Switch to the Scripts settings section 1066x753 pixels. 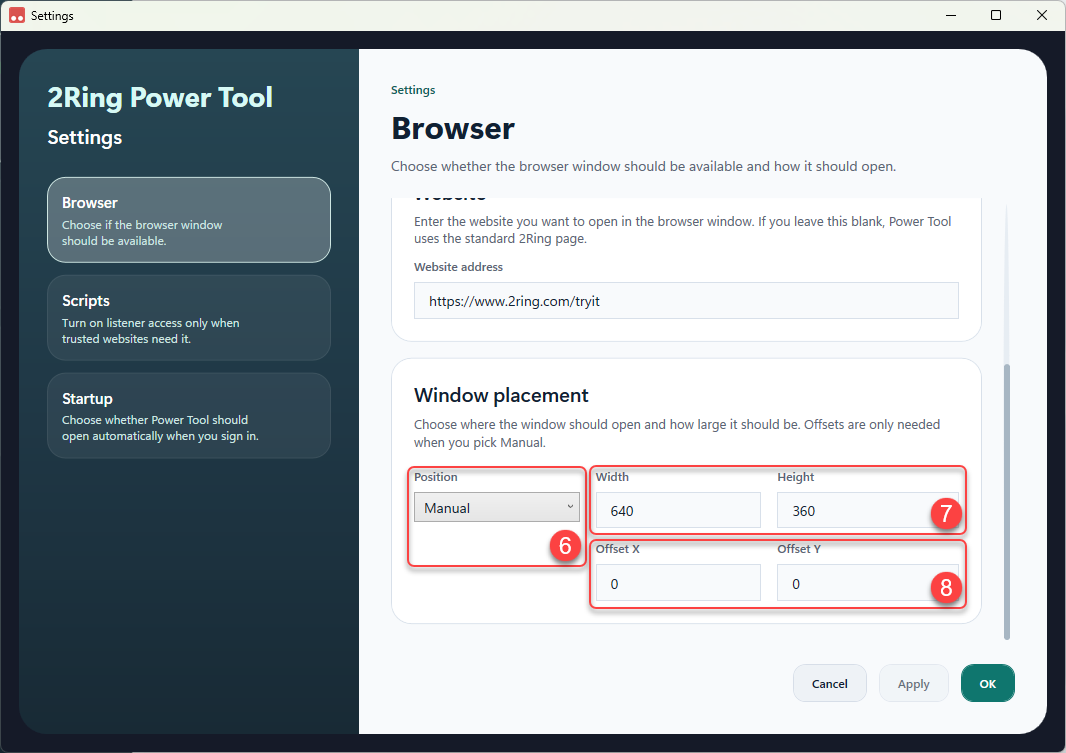[189, 317]
